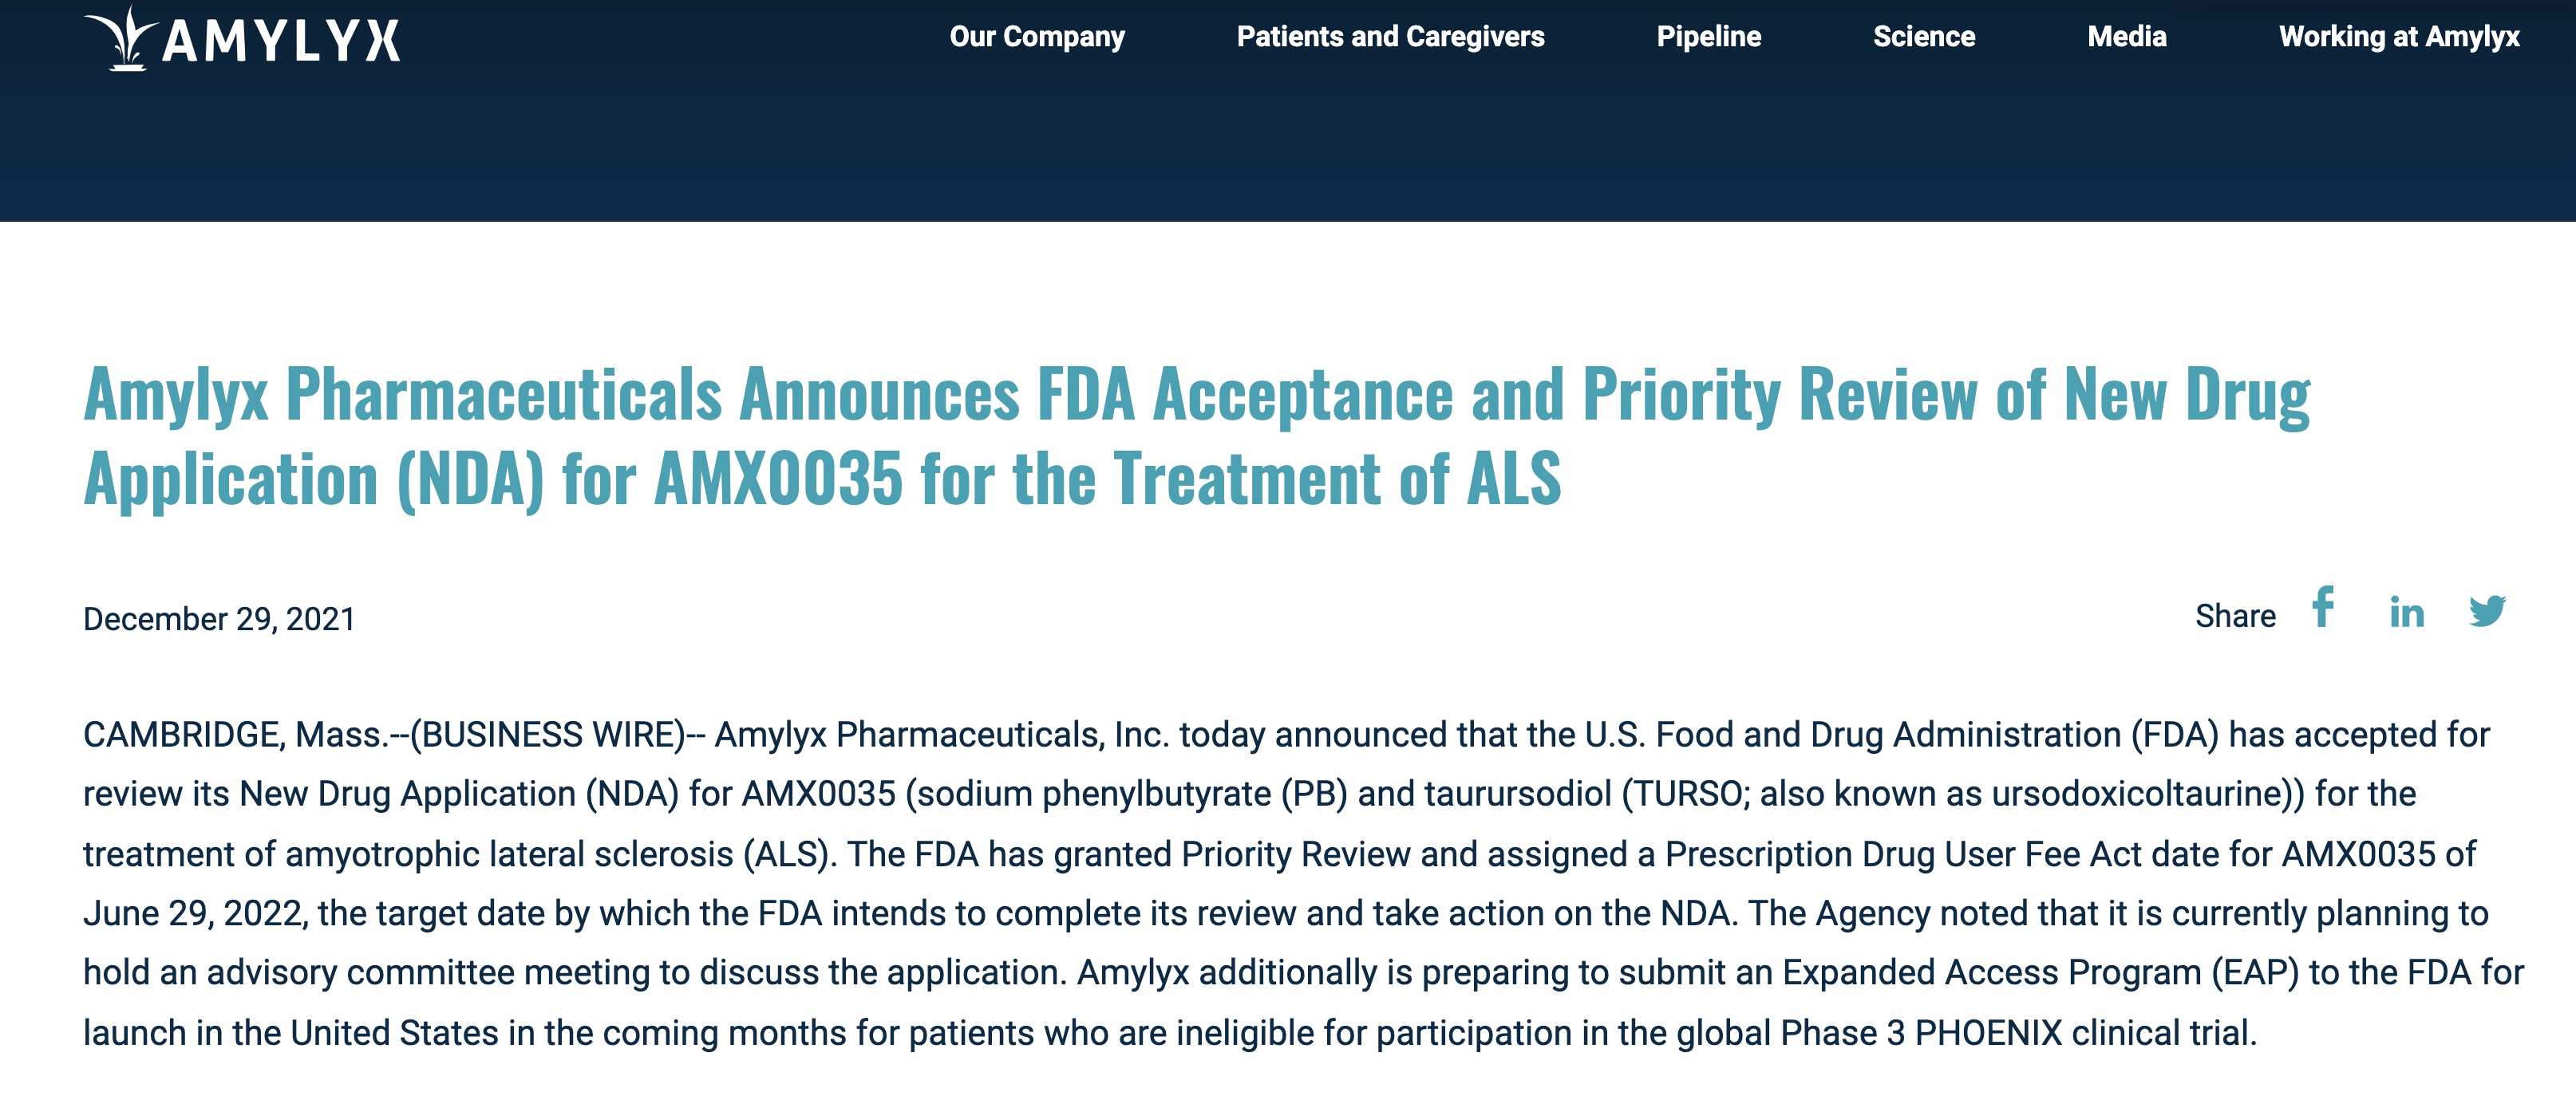The image size is (2576, 1096).
Task: Share the article on Facebook
Action: coord(2322,607)
